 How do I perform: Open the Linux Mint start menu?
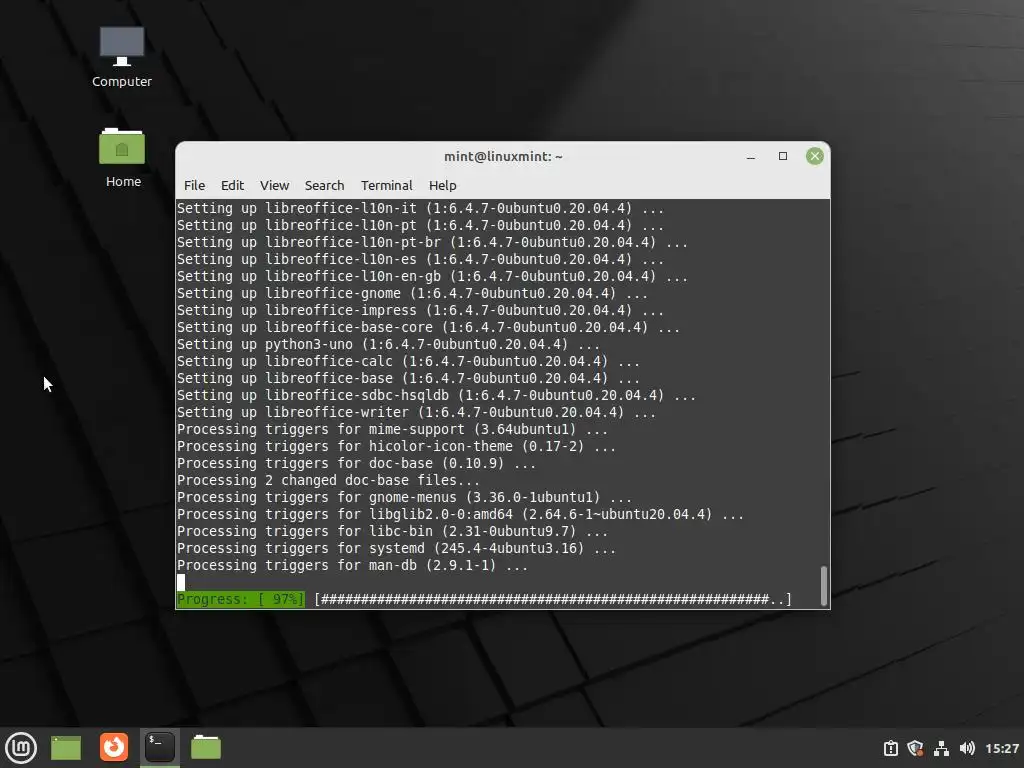click(x=21, y=747)
